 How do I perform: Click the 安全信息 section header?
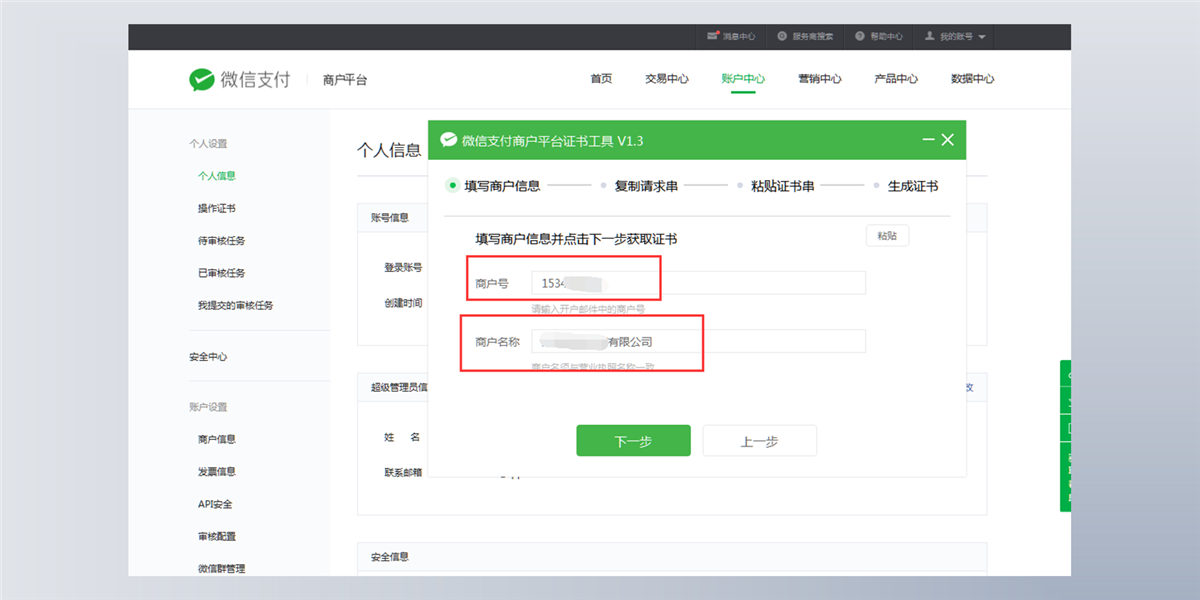click(x=390, y=557)
